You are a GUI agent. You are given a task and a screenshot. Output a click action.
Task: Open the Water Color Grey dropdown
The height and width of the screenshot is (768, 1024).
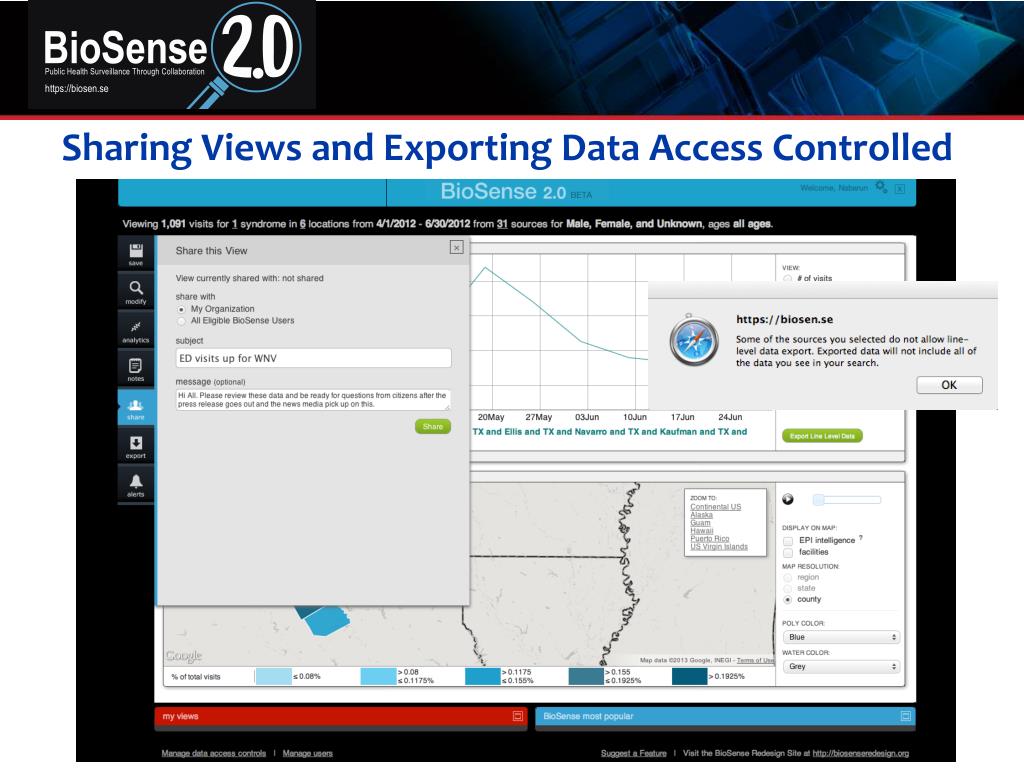pyautogui.click(x=841, y=667)
